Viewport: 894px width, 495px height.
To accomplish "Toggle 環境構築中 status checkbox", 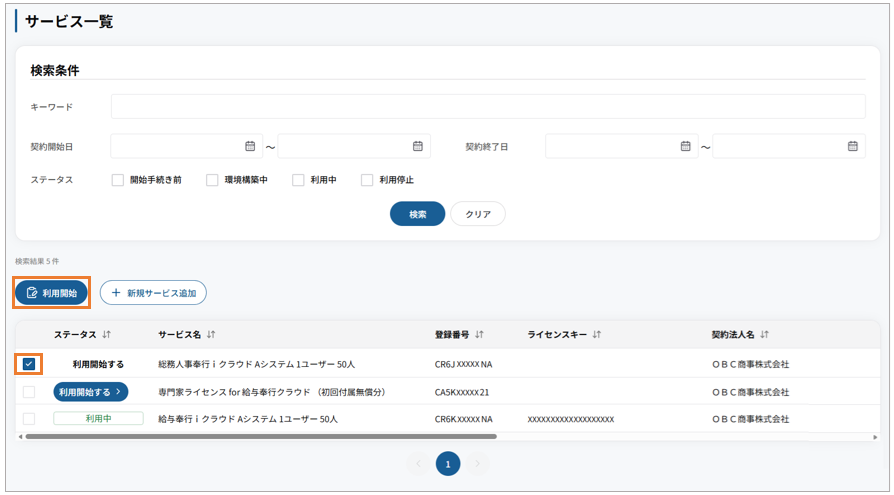I will coord(212,180).
